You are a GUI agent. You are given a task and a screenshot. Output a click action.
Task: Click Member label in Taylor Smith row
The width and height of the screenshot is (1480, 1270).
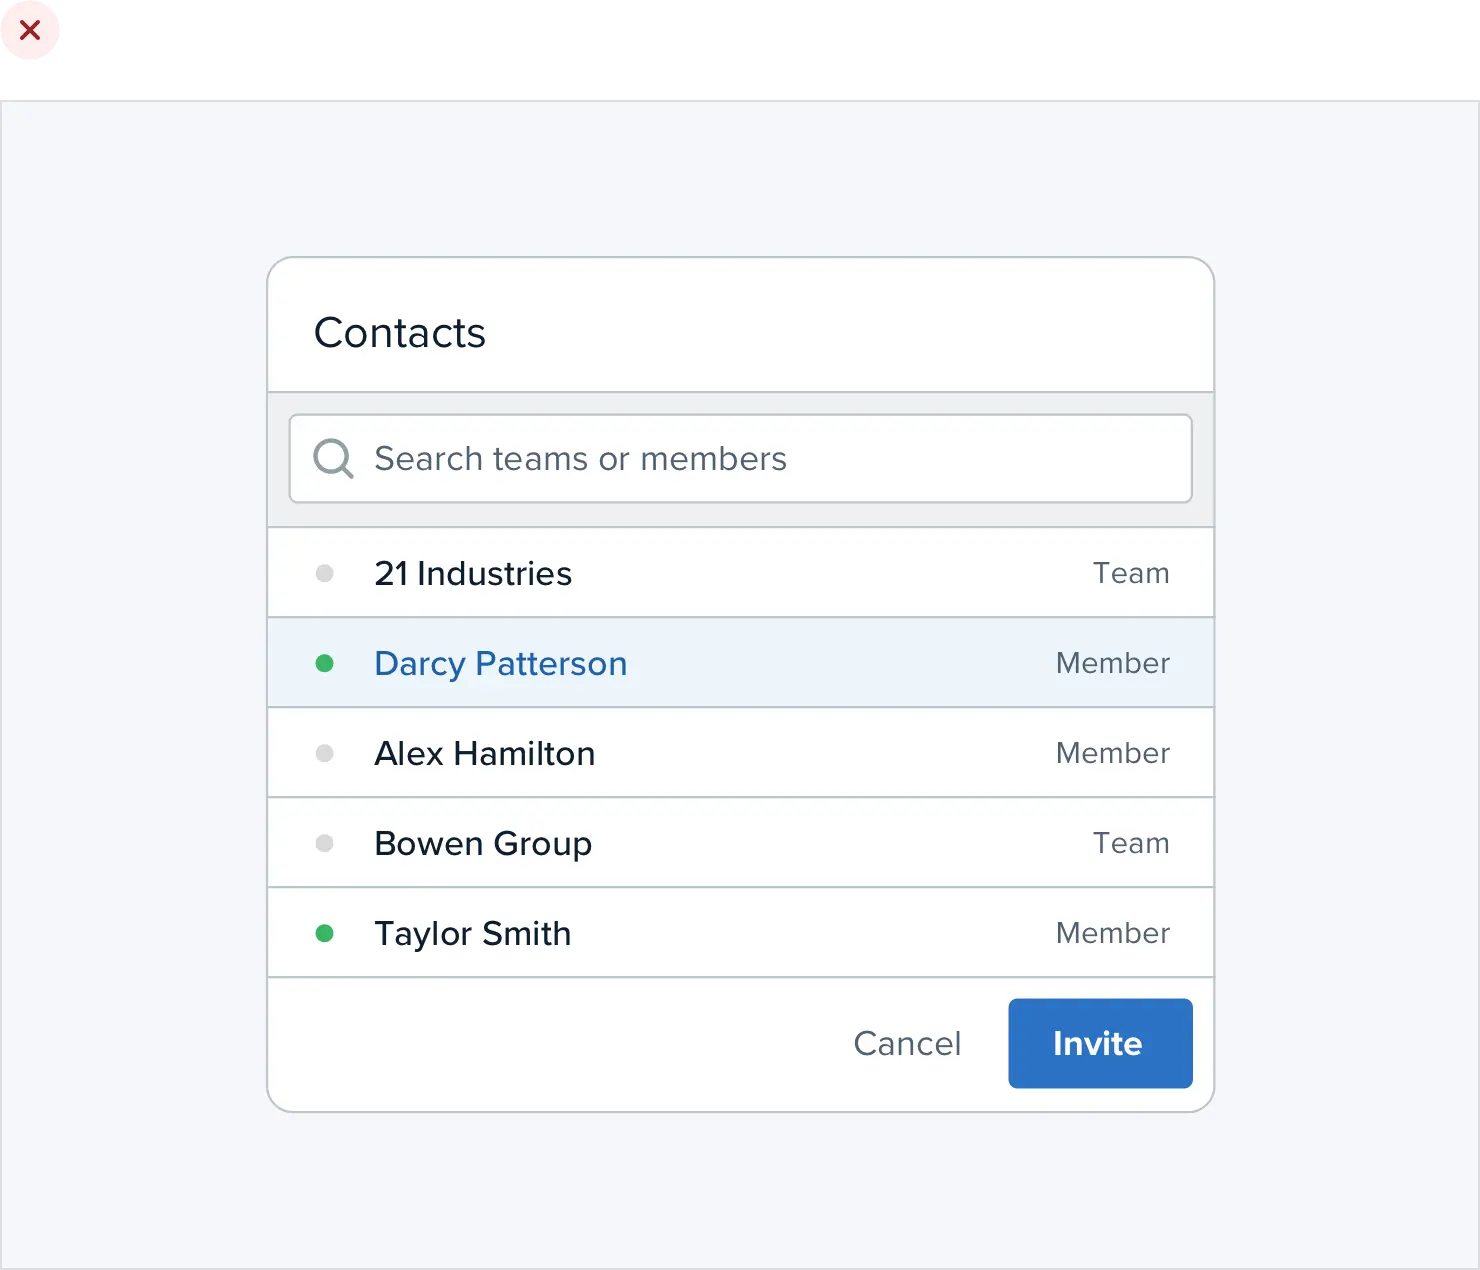[x=1112, y=933]
